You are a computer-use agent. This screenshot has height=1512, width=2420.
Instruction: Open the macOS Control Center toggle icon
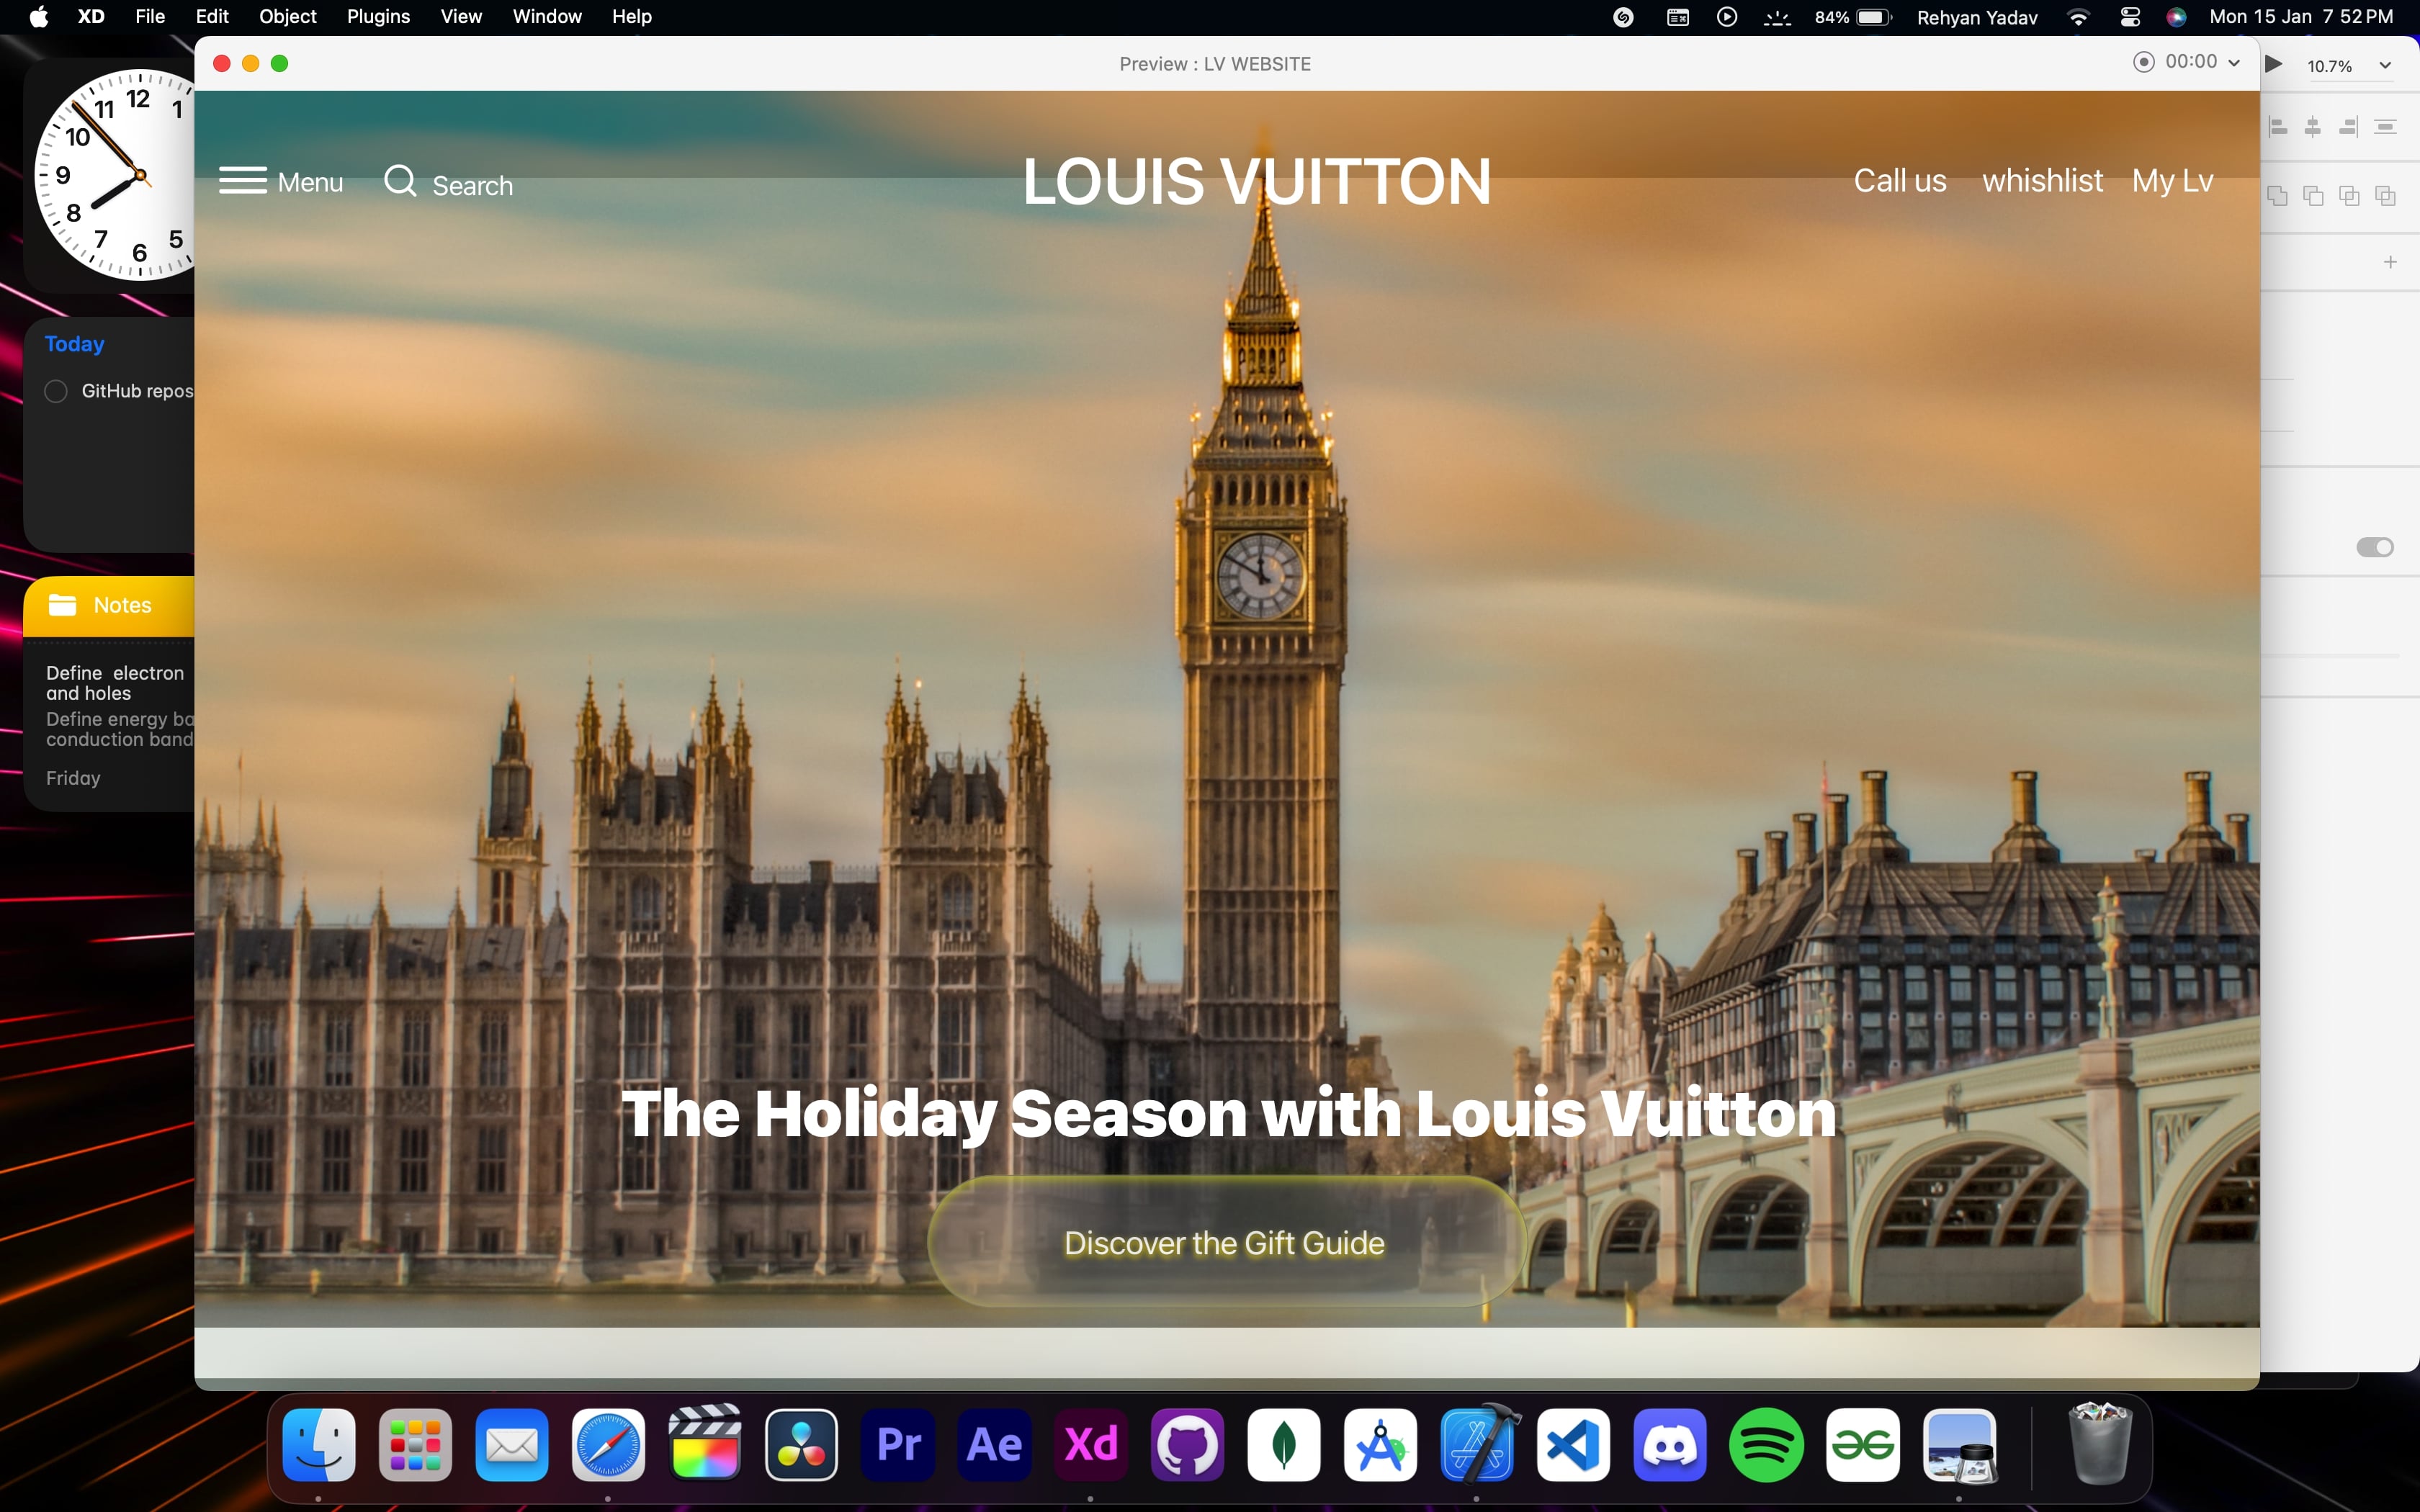(2130, 17)
